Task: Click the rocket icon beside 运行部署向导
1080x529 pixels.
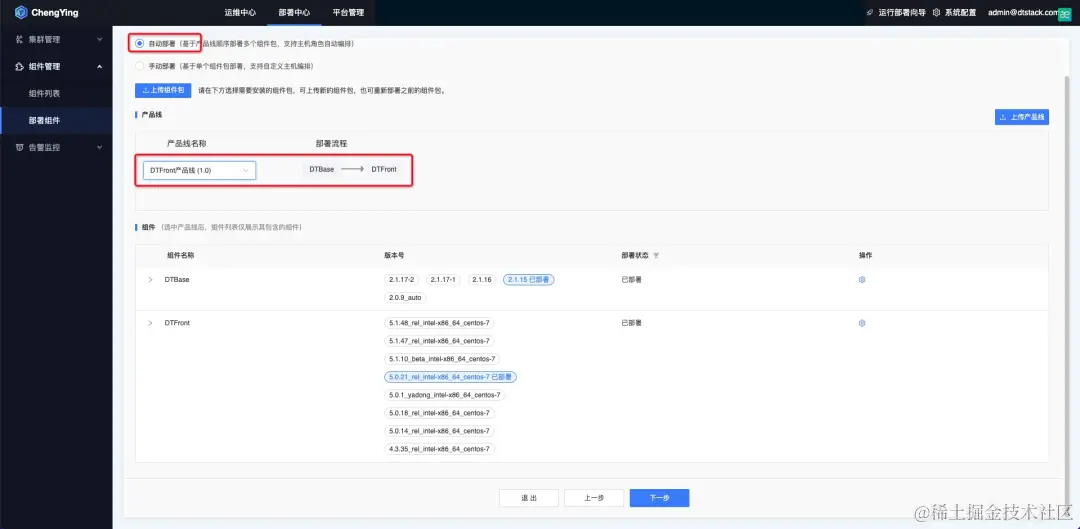Action: point(871,12)
